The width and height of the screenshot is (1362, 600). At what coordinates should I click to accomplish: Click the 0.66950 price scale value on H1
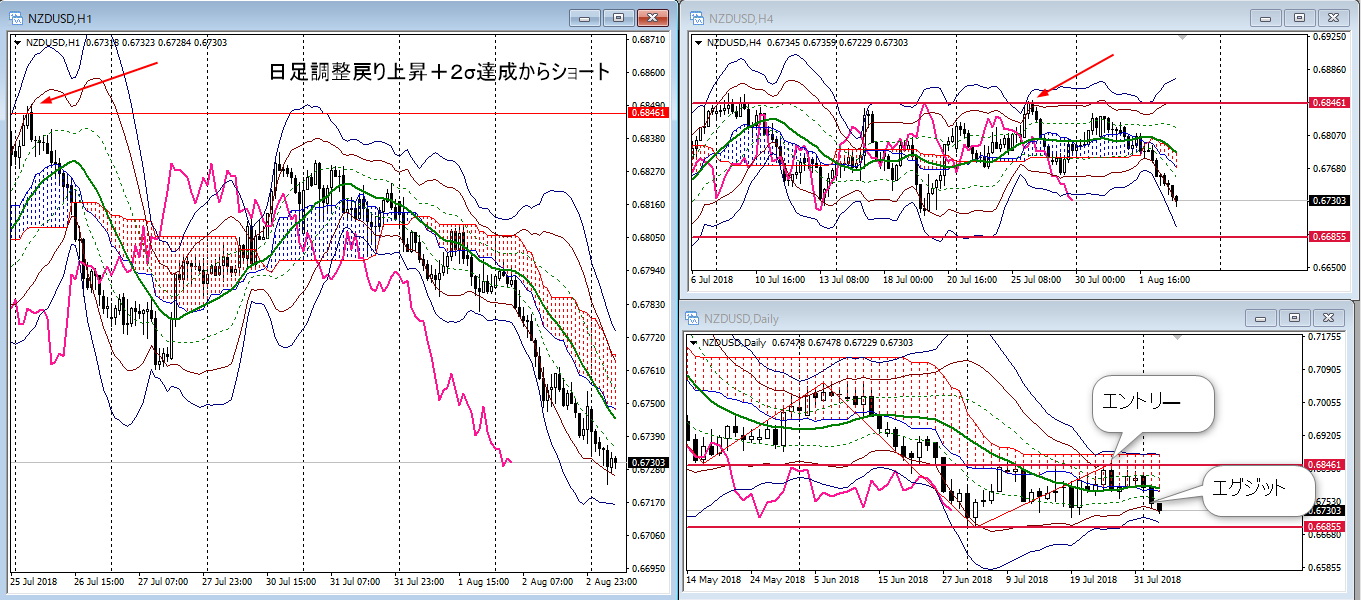click(650, 568)
